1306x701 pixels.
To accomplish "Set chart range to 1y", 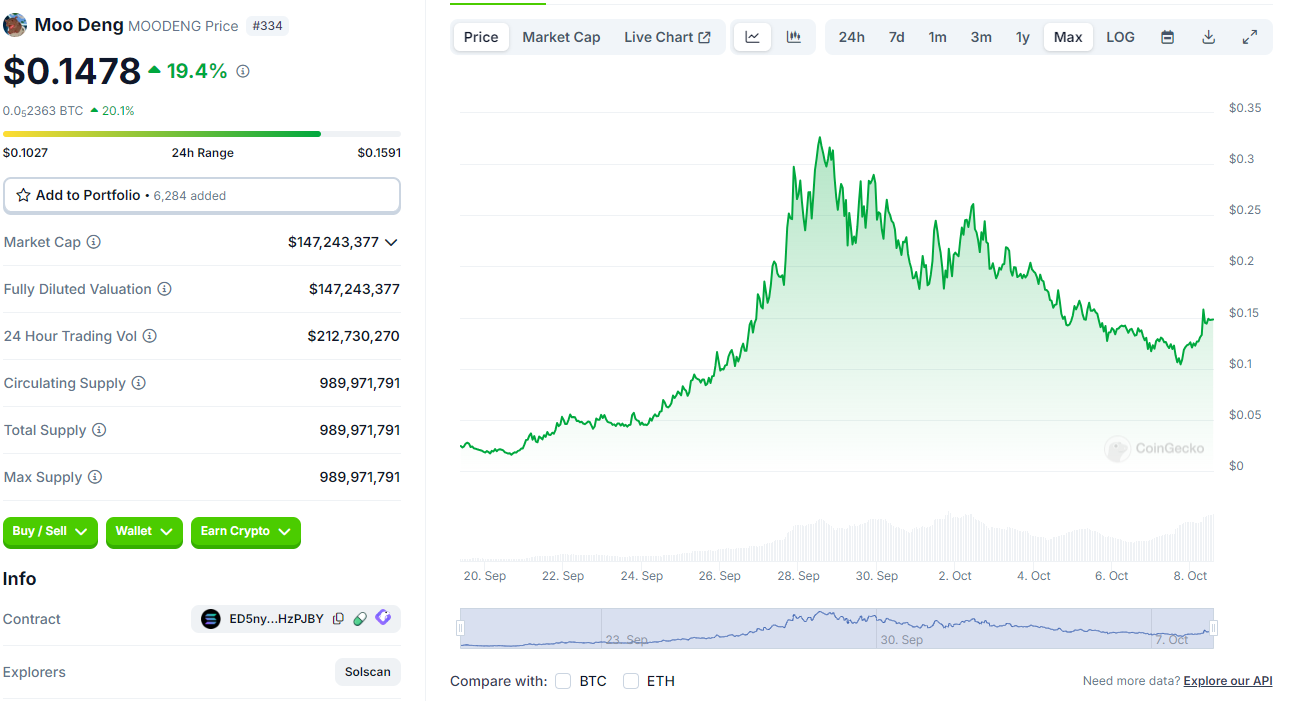I will coord(1023,37).
